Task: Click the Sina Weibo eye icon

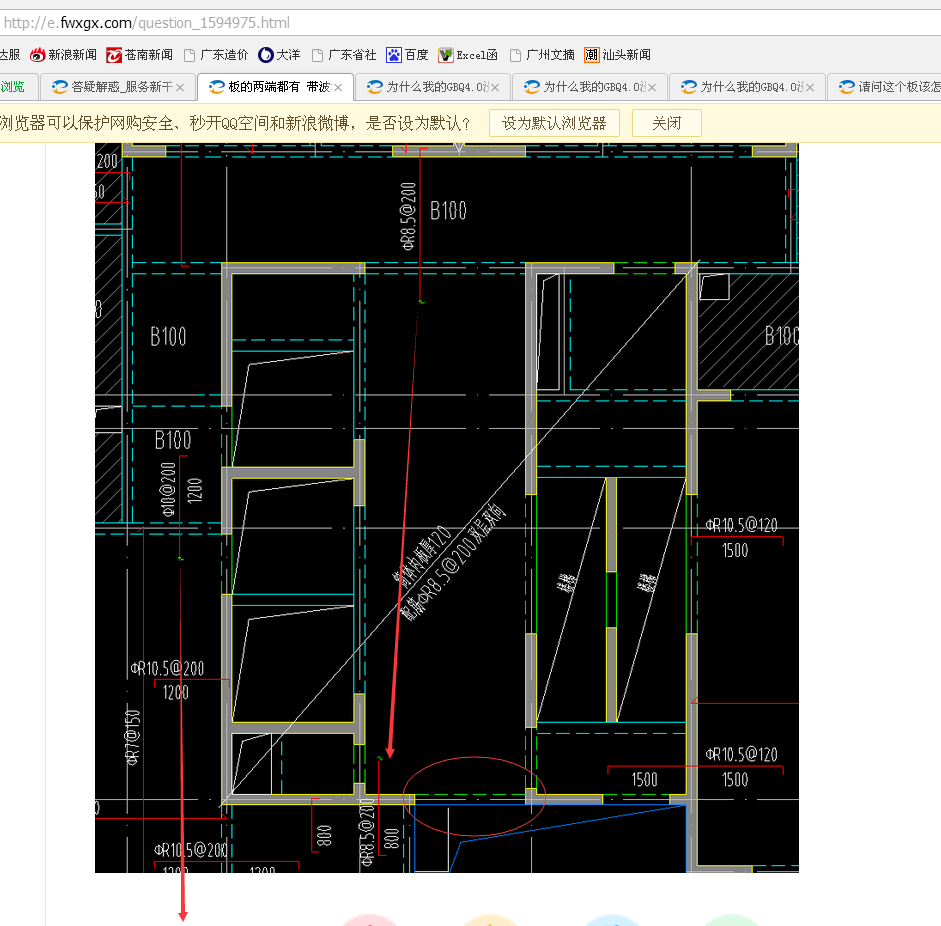Action: pyautogui.click(x=38, y=55)
